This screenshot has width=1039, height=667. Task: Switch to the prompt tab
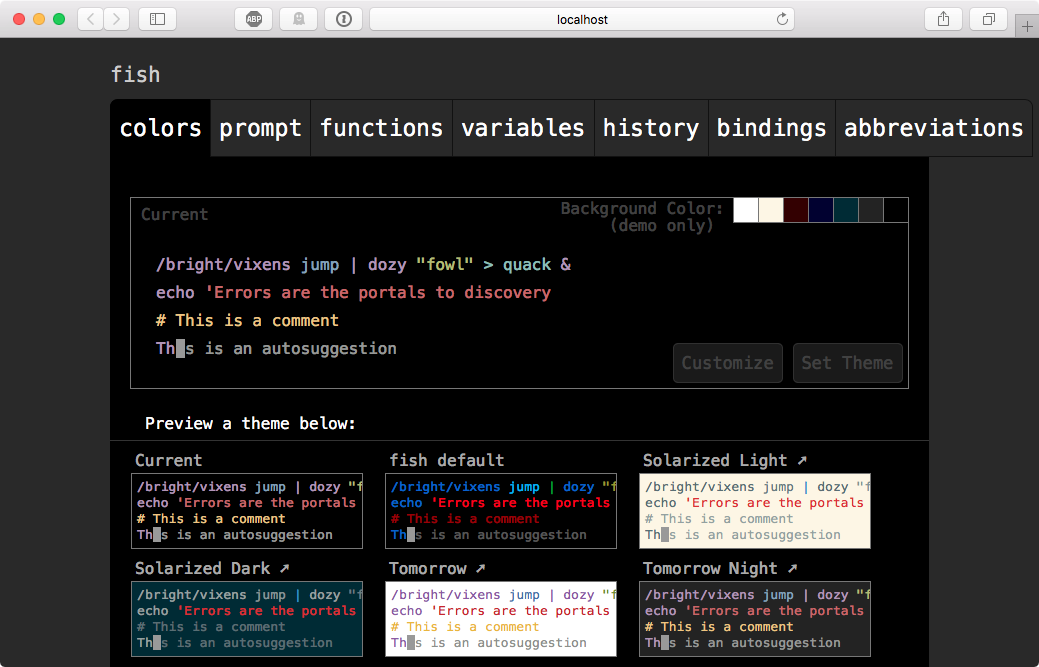point(260,128)
